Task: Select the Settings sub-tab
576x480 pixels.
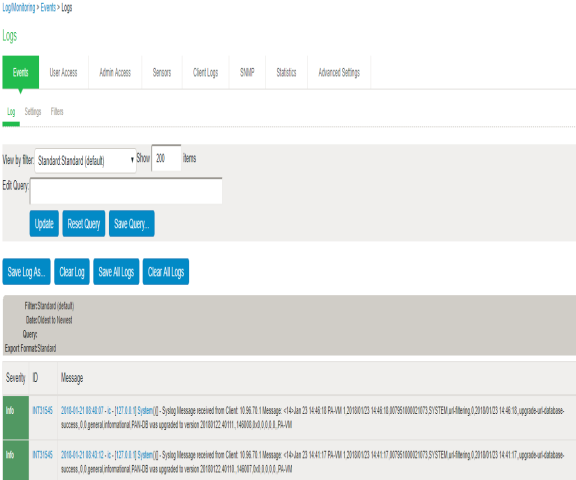Action: point(33,112)
